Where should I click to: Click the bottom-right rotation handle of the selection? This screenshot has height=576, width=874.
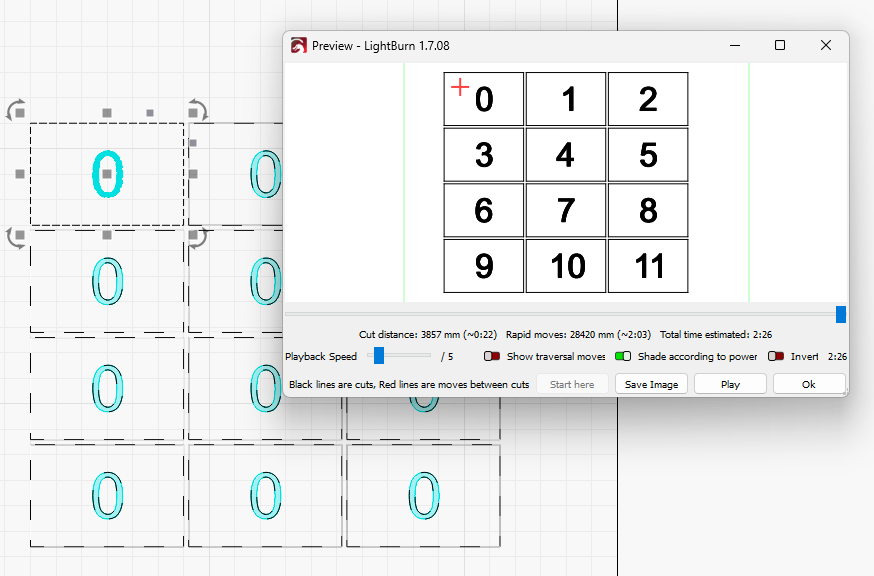pyautogui.click(x=198, y=237)
